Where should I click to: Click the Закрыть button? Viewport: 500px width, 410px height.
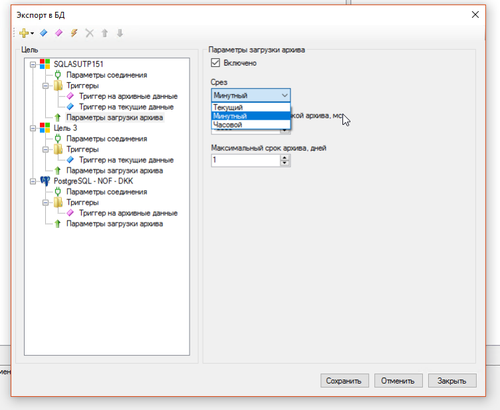coord(452,381)
